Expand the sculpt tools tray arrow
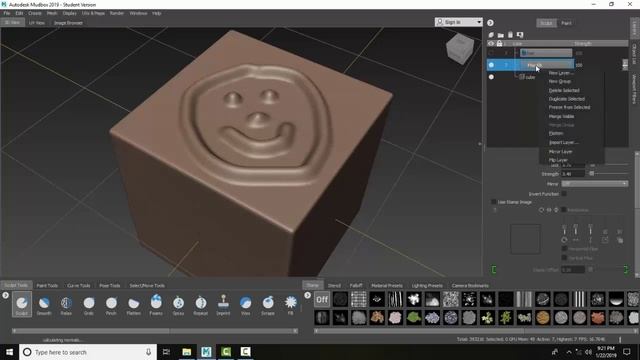The width and height of the screenshot is (640, 360). click(x=5, y=295)
